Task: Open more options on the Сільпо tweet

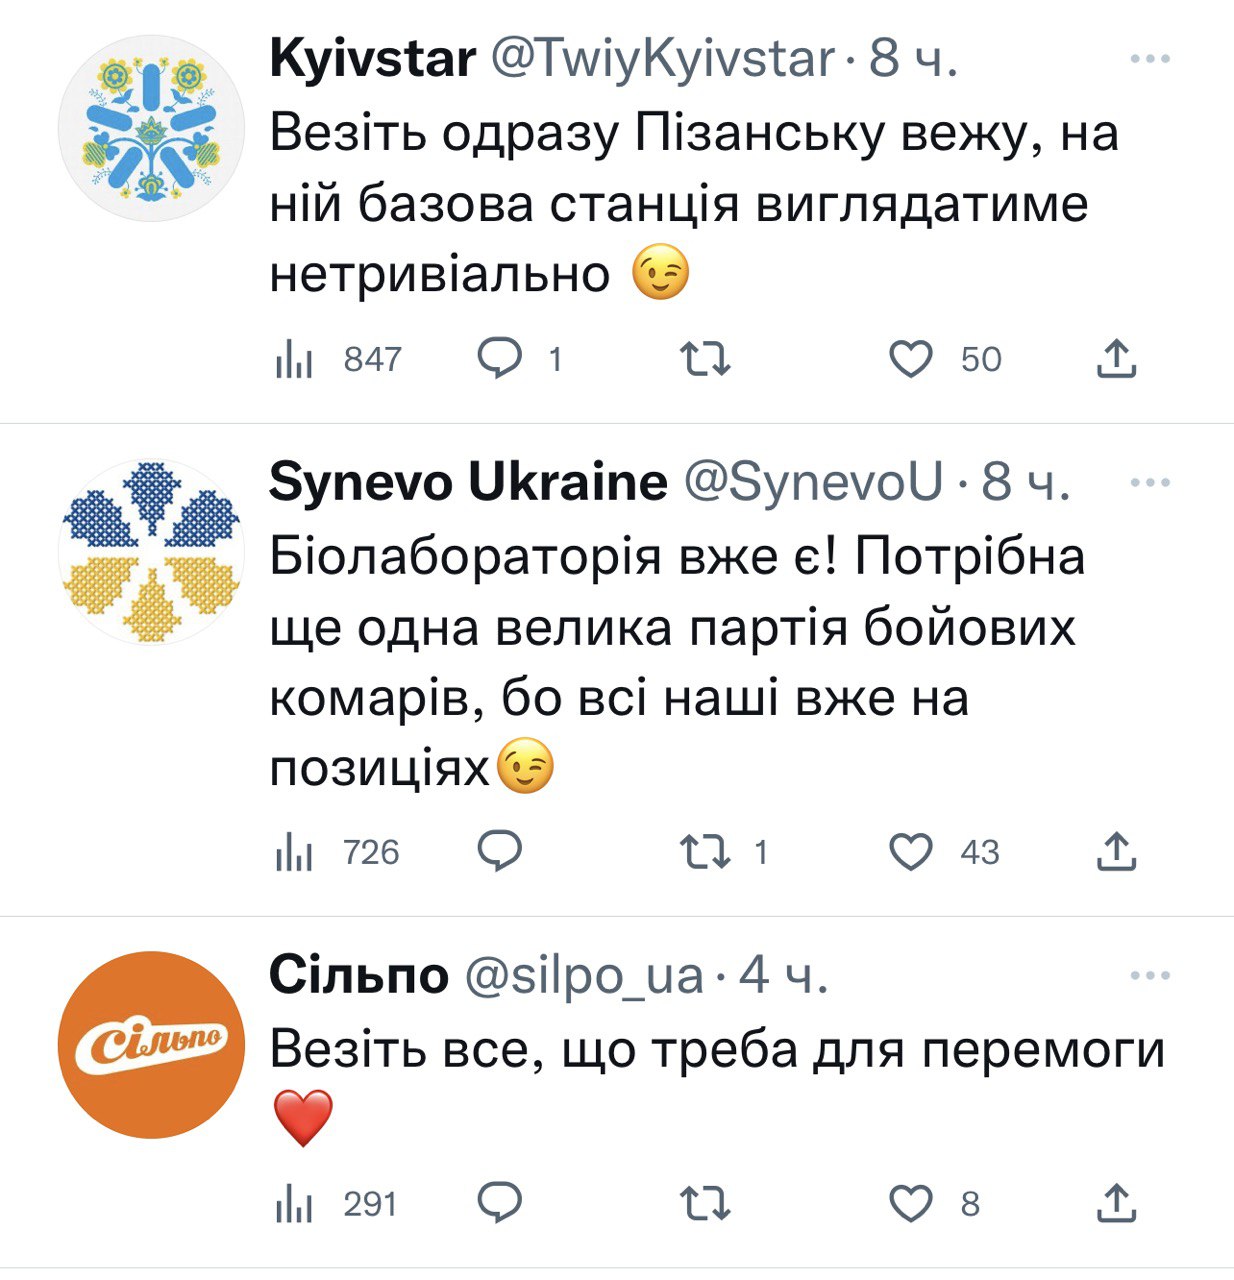Action: tap(1150, 975)
